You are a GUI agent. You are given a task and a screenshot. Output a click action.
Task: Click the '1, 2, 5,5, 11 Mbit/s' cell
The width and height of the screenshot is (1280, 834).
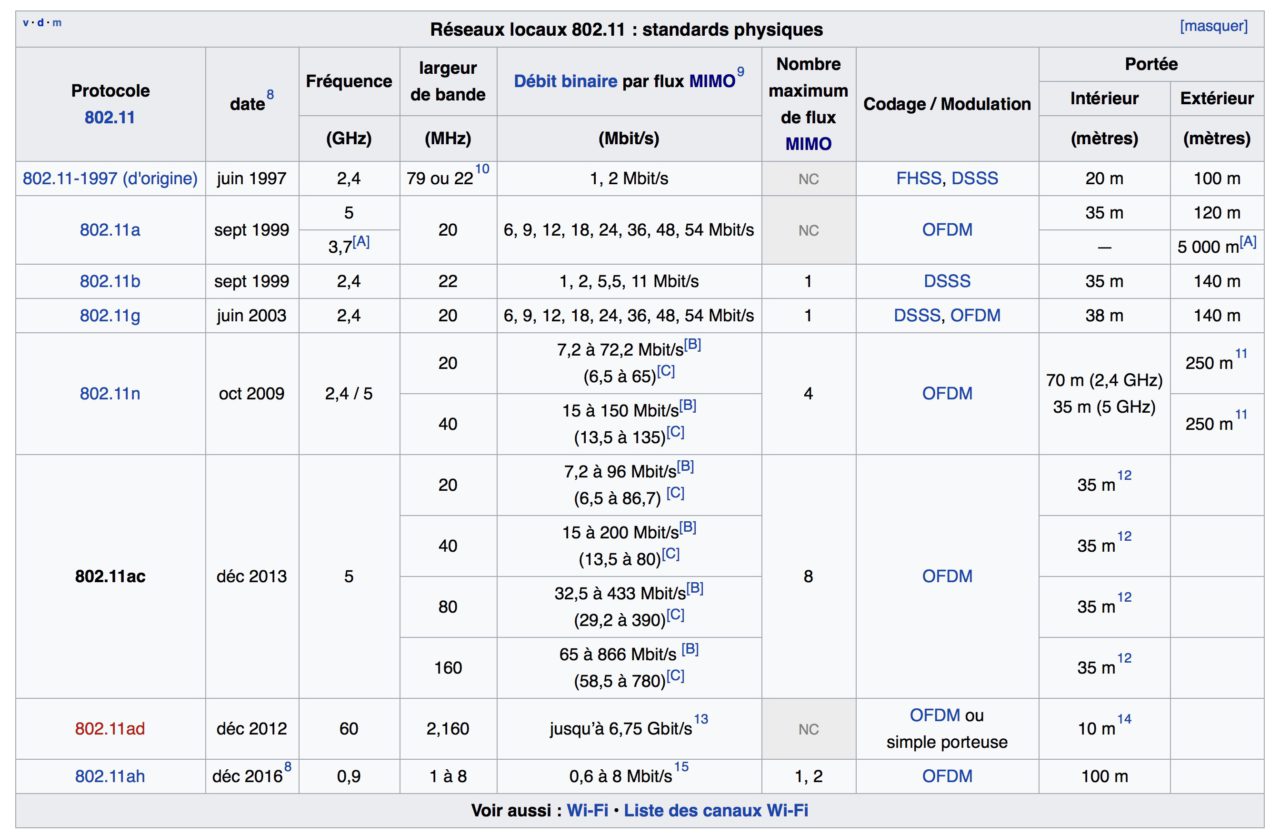pos(629,281)
